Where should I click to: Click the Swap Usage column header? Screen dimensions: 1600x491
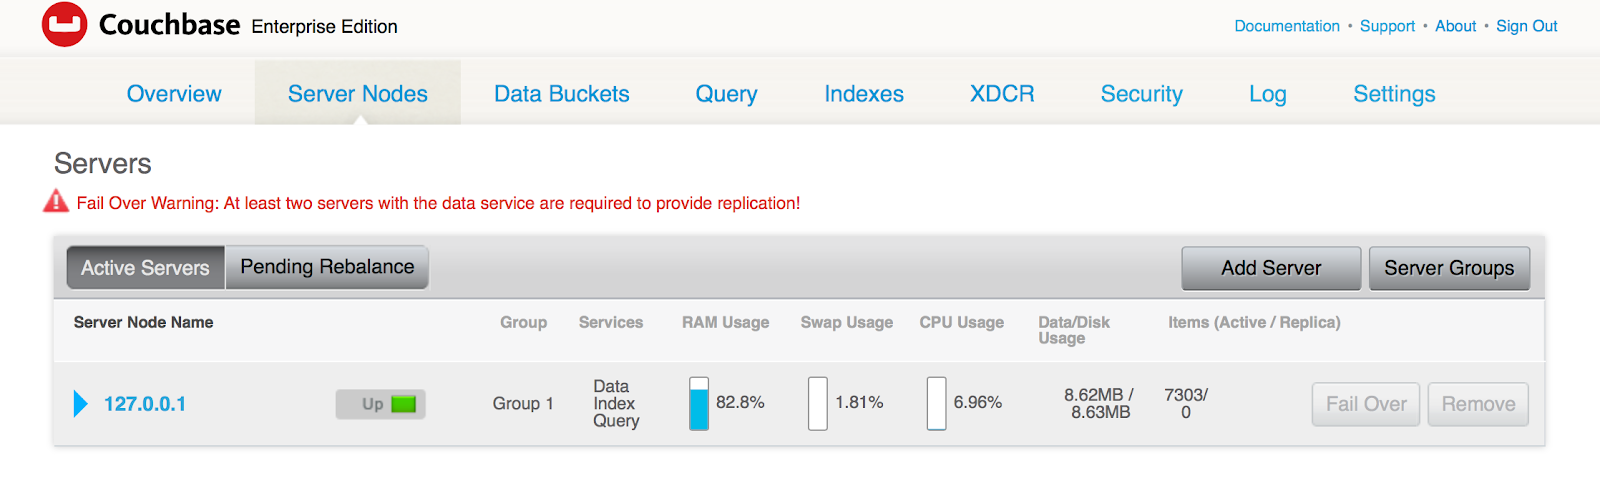coord(847,322)
